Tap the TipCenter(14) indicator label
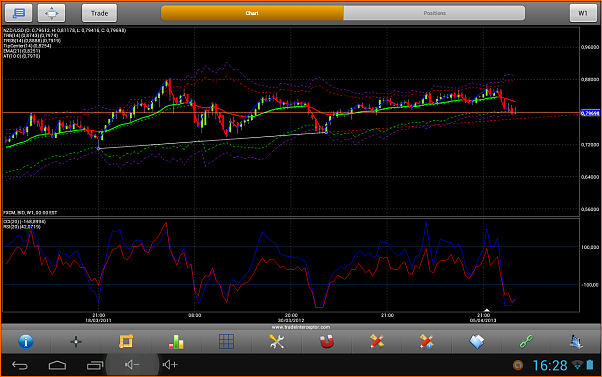 (x=27, y=46)
